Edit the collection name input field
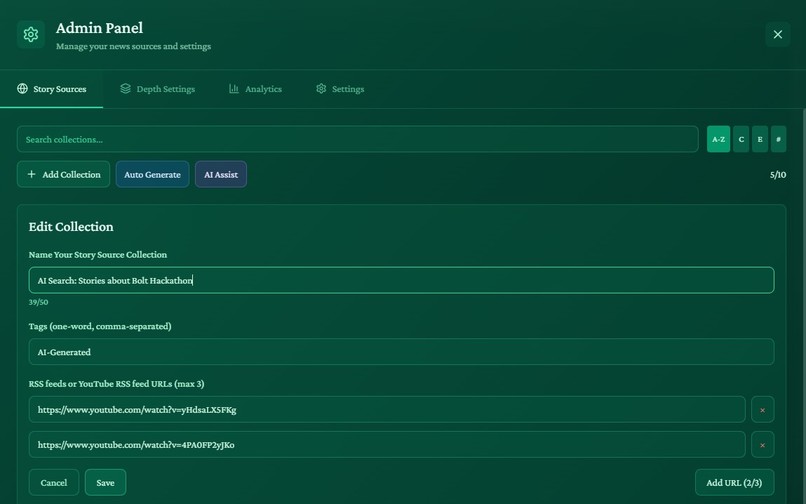This screenshot has width=806, height=504. (401, 280)
